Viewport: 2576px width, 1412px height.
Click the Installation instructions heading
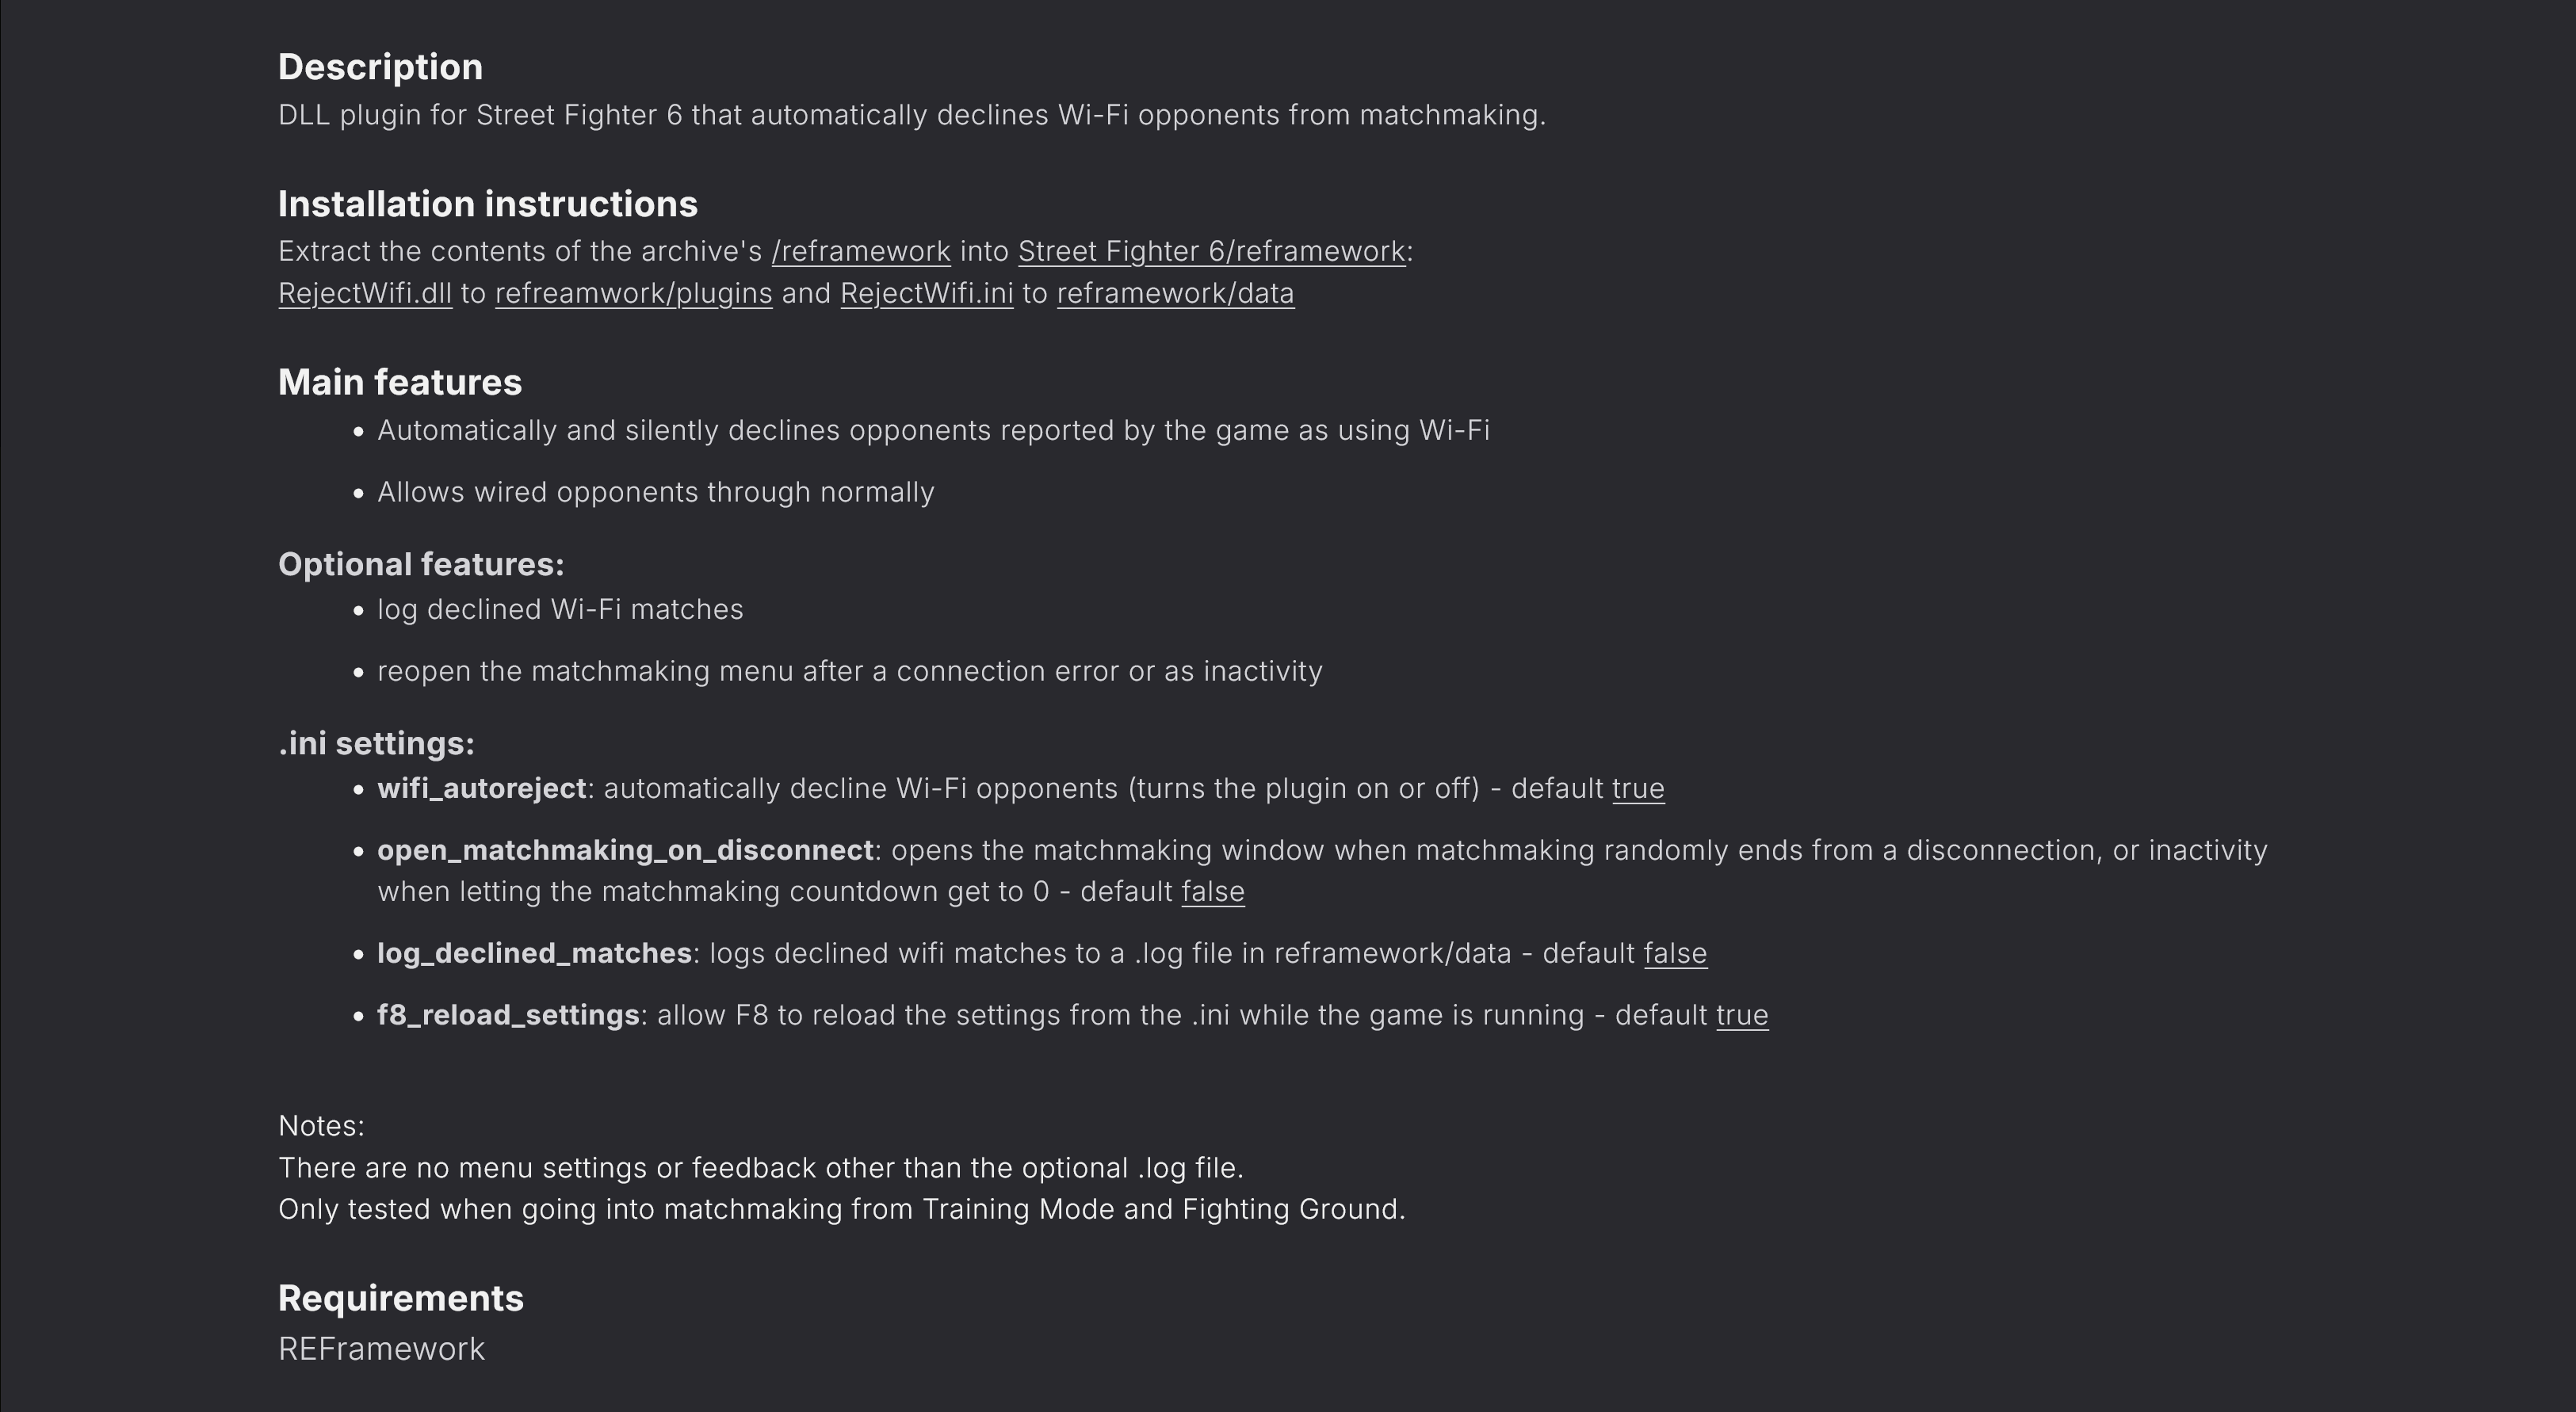tap(488, 204)
